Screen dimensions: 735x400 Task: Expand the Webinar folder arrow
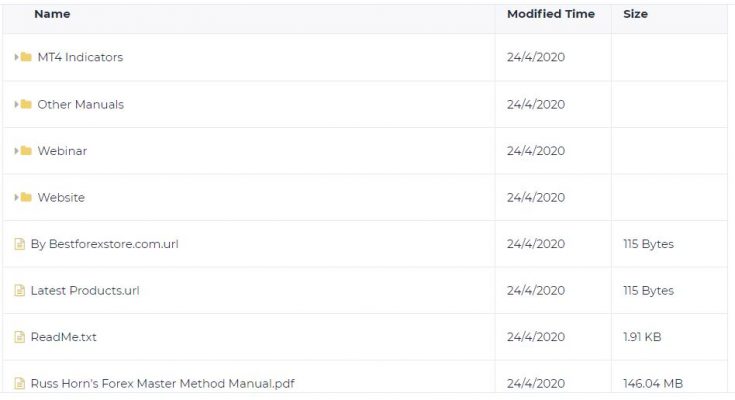(16, 151)
